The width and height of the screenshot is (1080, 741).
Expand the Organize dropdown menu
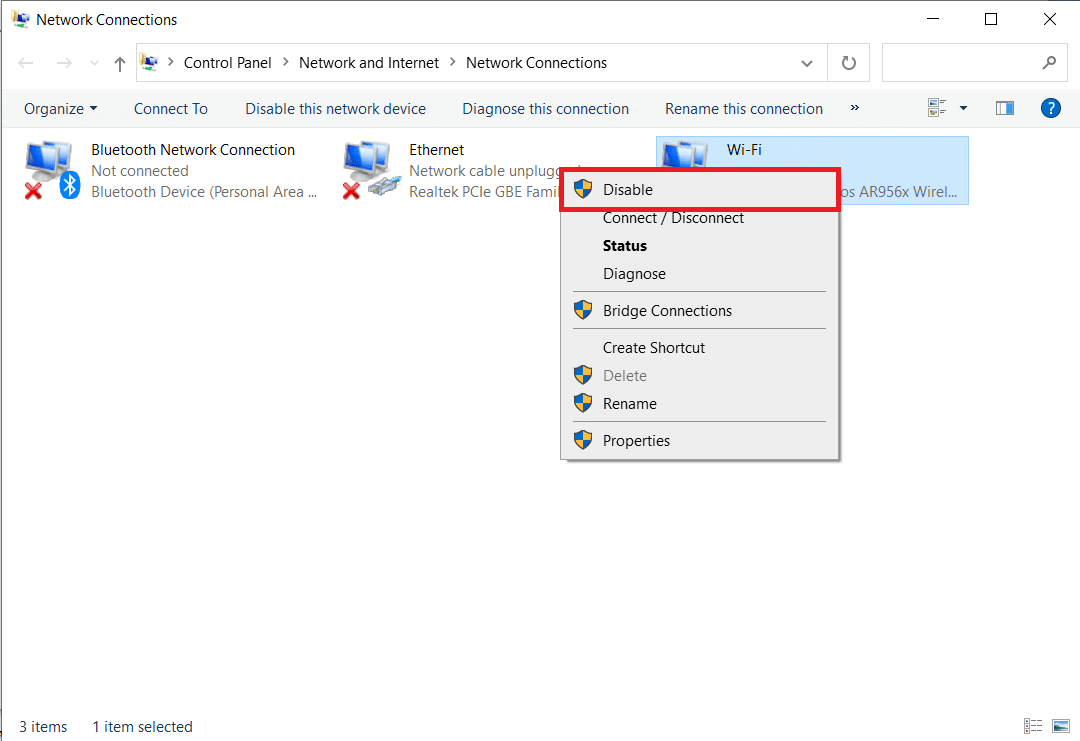61,108
